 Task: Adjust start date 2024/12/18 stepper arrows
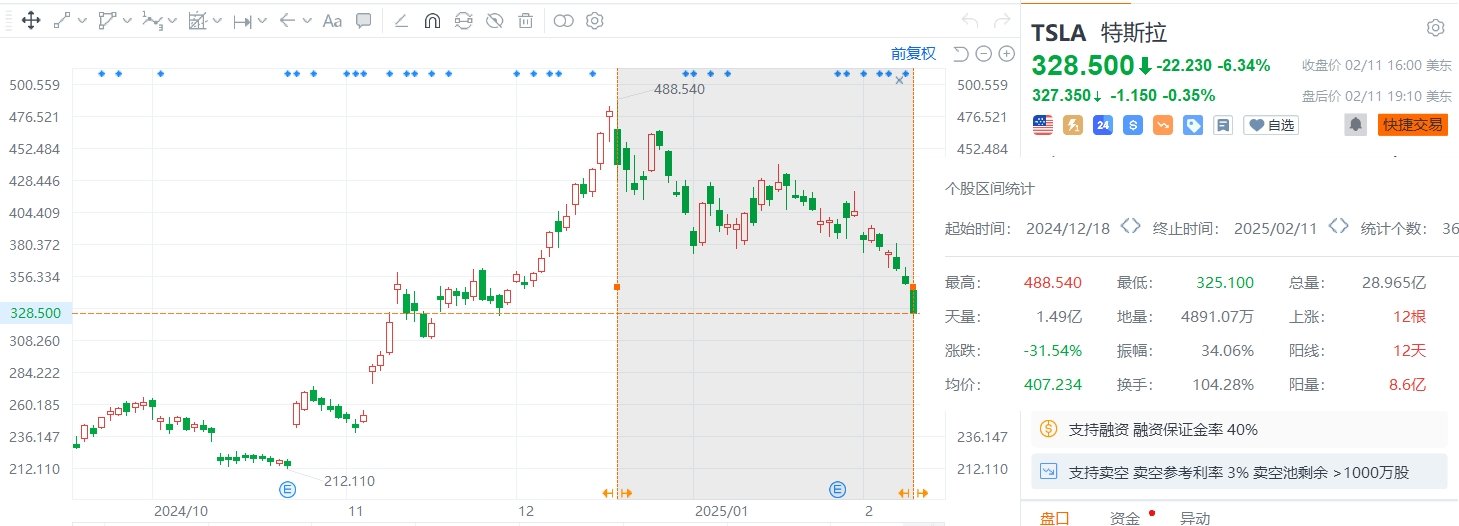click(1130, 227)
